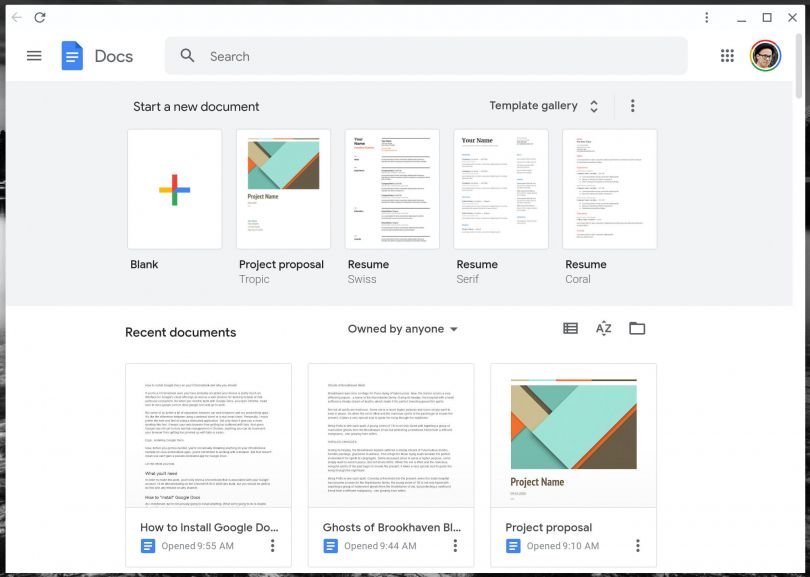The height and width of the screenshot is (577, 810).
Task: Open options menu for Ghosts of Brookhaven
Action: [x=455, y=546]
